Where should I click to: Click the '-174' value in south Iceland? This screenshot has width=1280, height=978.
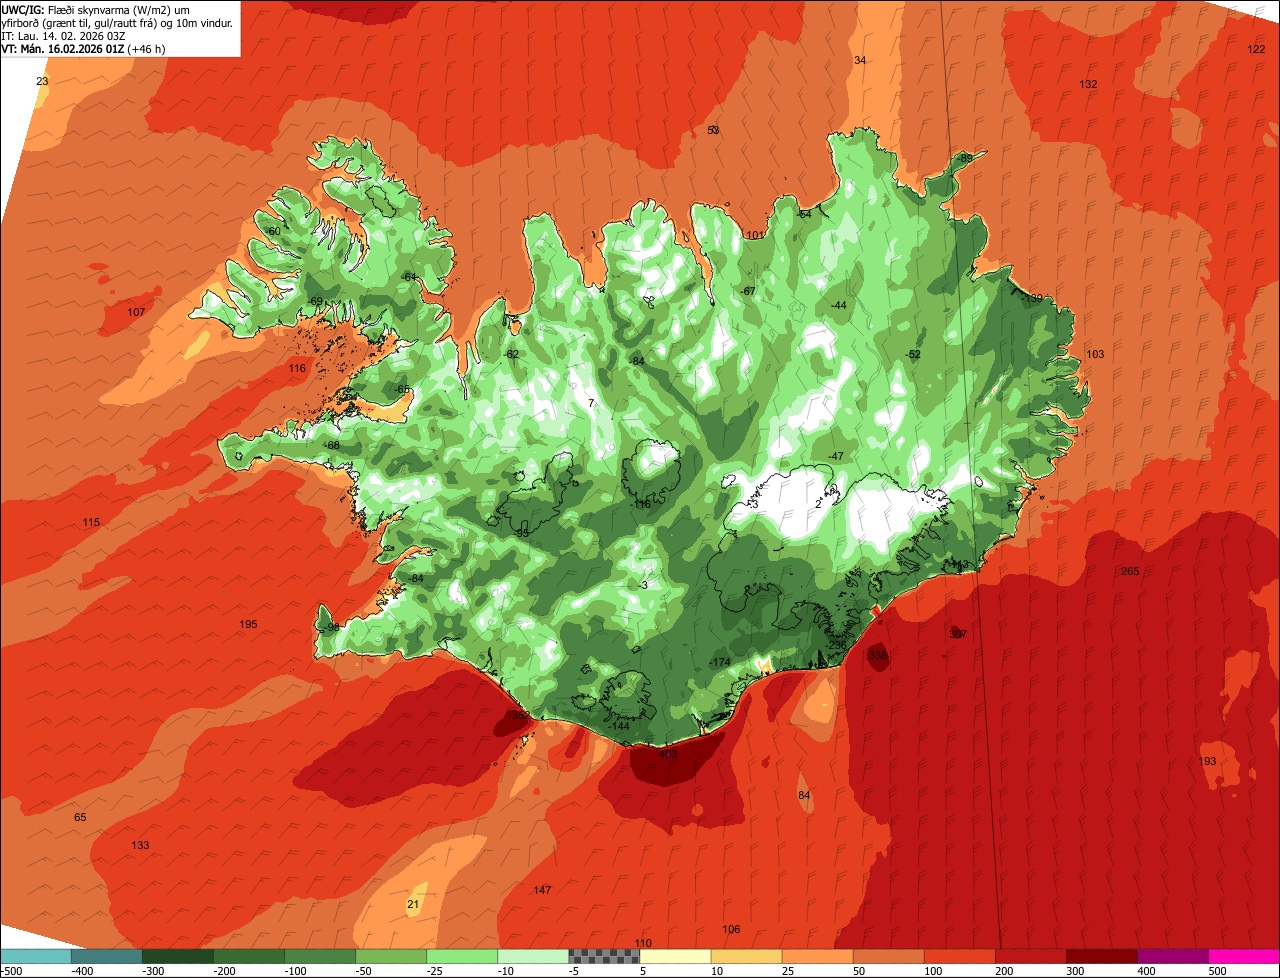[x=719, y=663]
